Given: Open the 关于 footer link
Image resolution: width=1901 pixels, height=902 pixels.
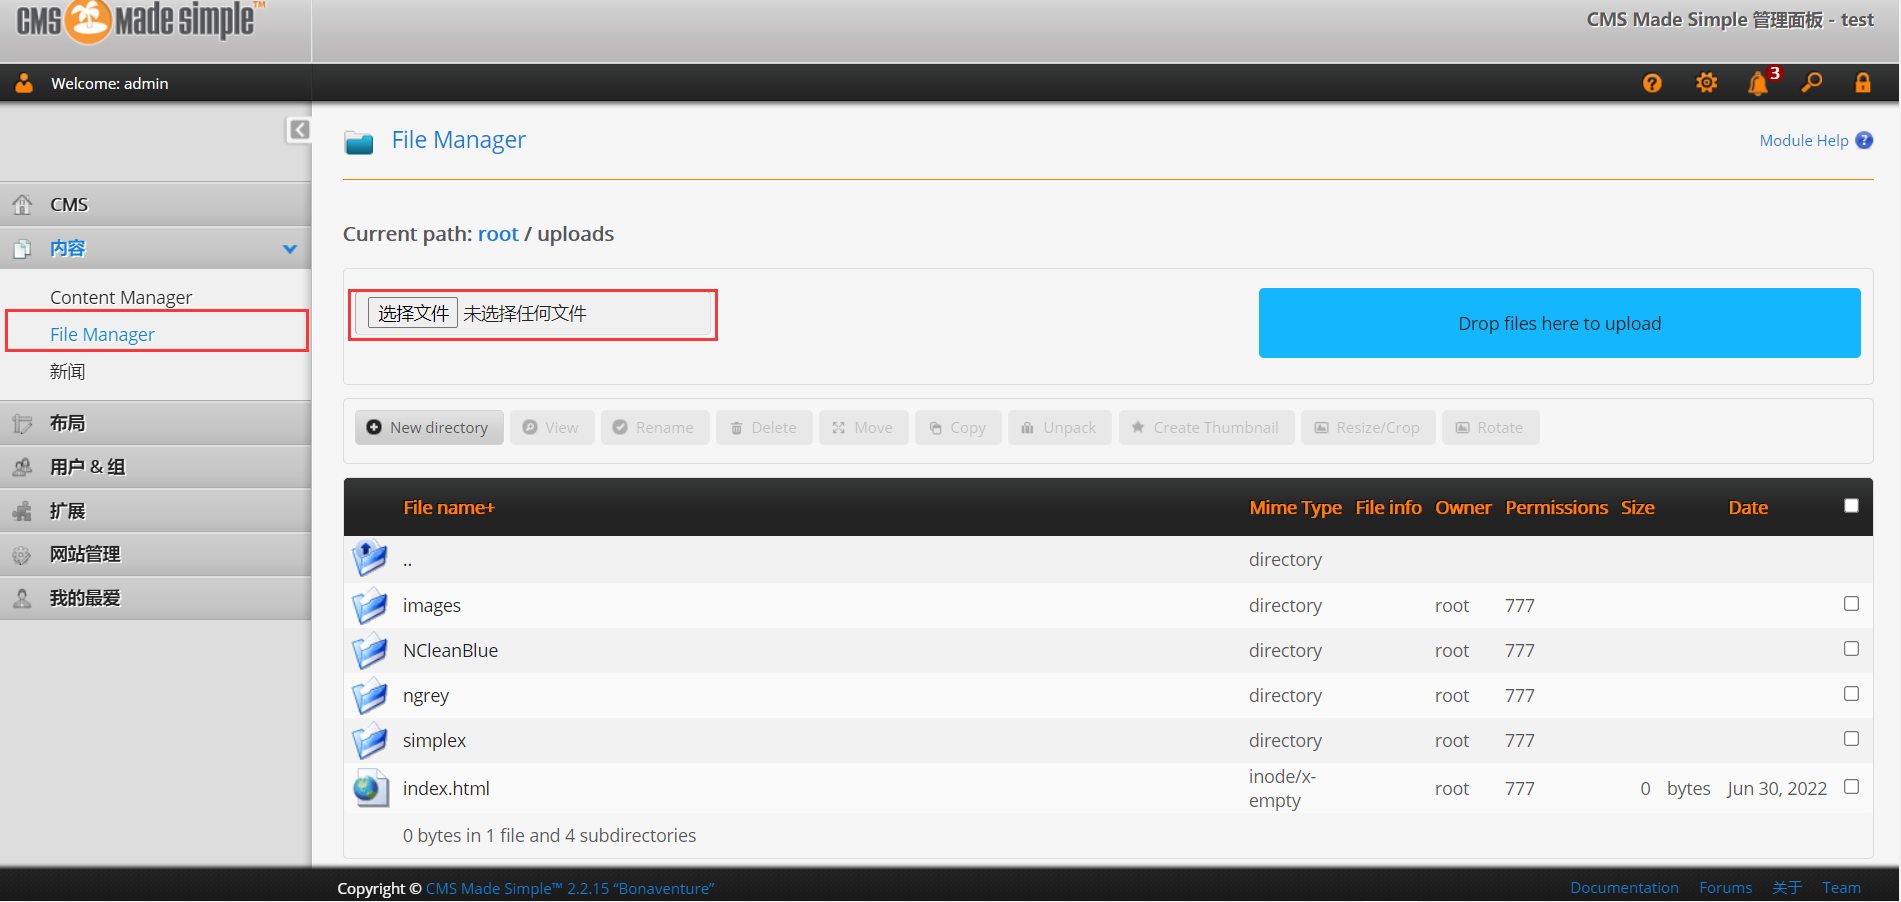Looking at the screenshot, I should point(1787,887).
